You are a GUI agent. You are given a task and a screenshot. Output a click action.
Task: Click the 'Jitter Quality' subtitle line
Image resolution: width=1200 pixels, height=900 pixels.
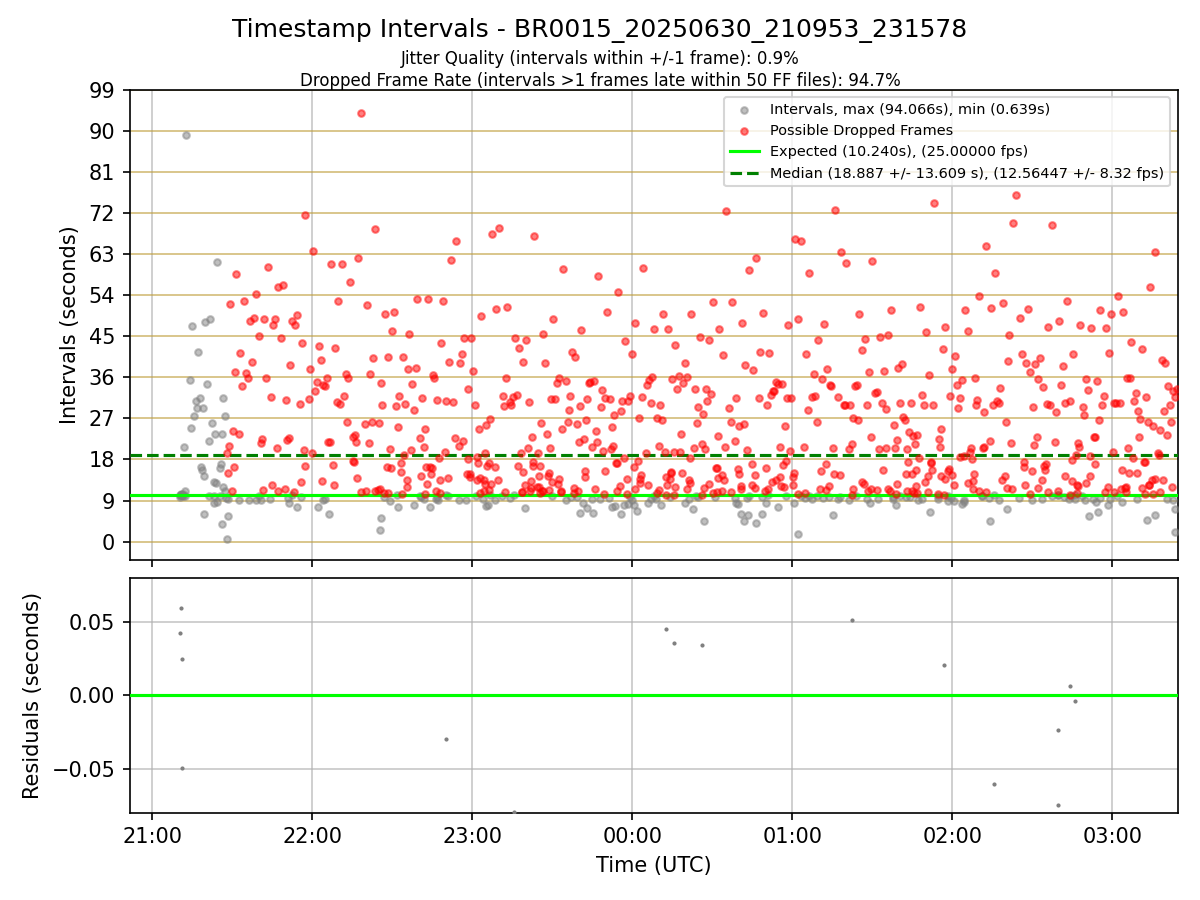599,58
